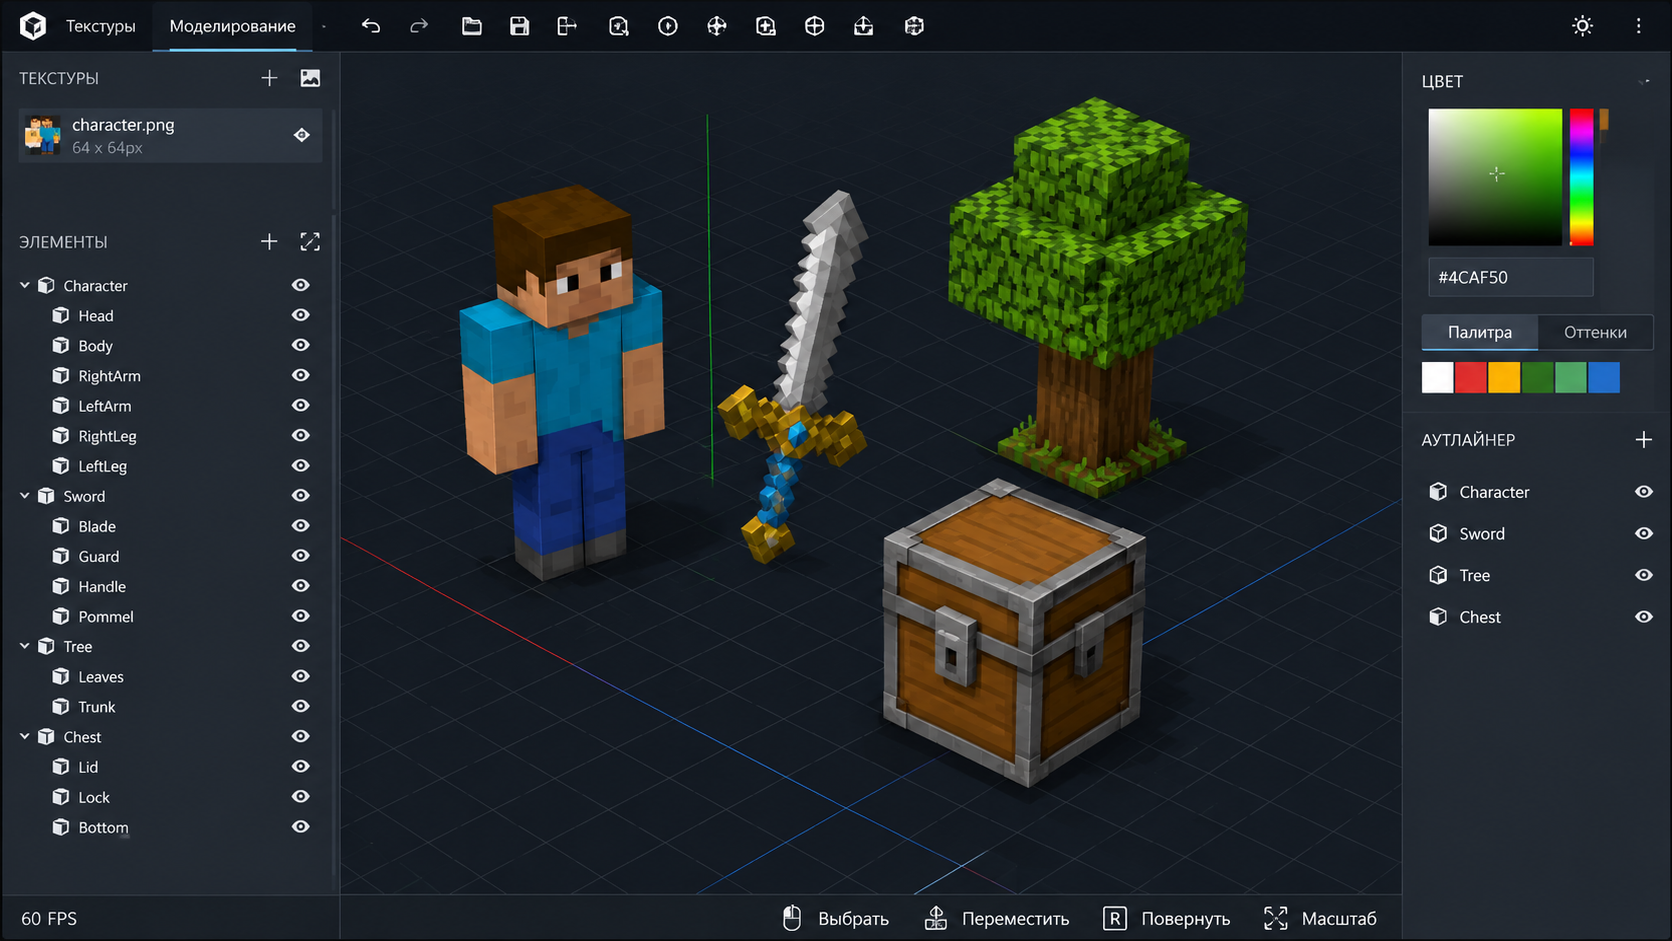1672x941 pixels.
Task: Toggle Tree visibility in the outliner panel
Action: coord(1643,575)
